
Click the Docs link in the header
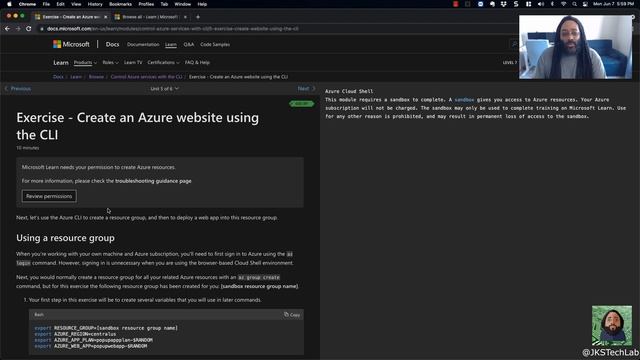112,44
